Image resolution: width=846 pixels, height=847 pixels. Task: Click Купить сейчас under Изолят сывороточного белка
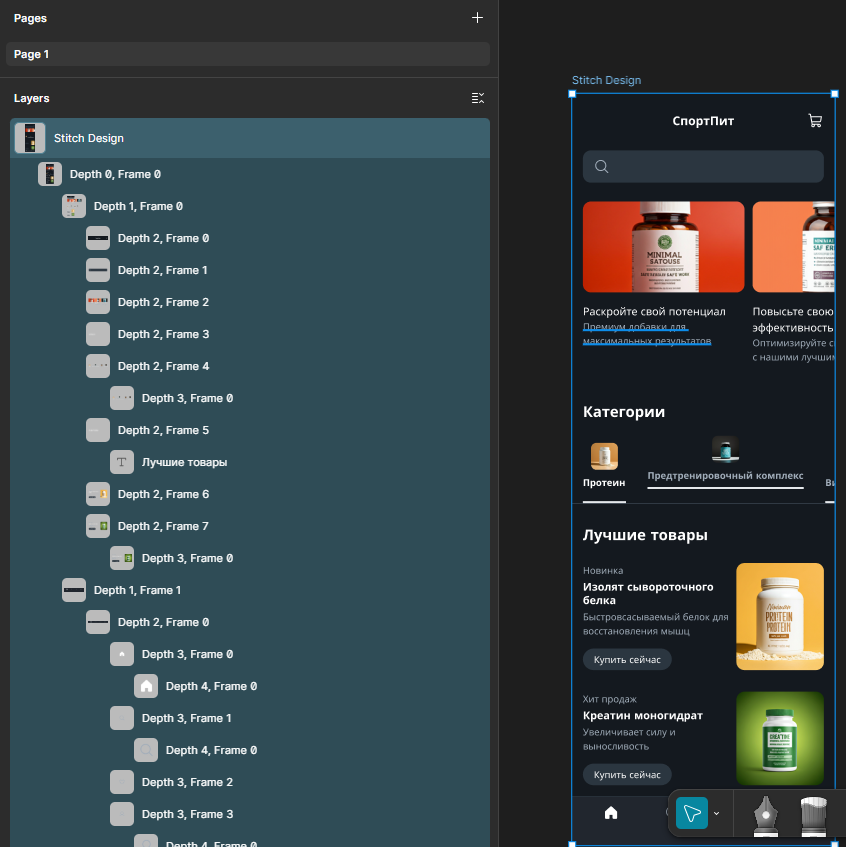click(x=627, y=660)
